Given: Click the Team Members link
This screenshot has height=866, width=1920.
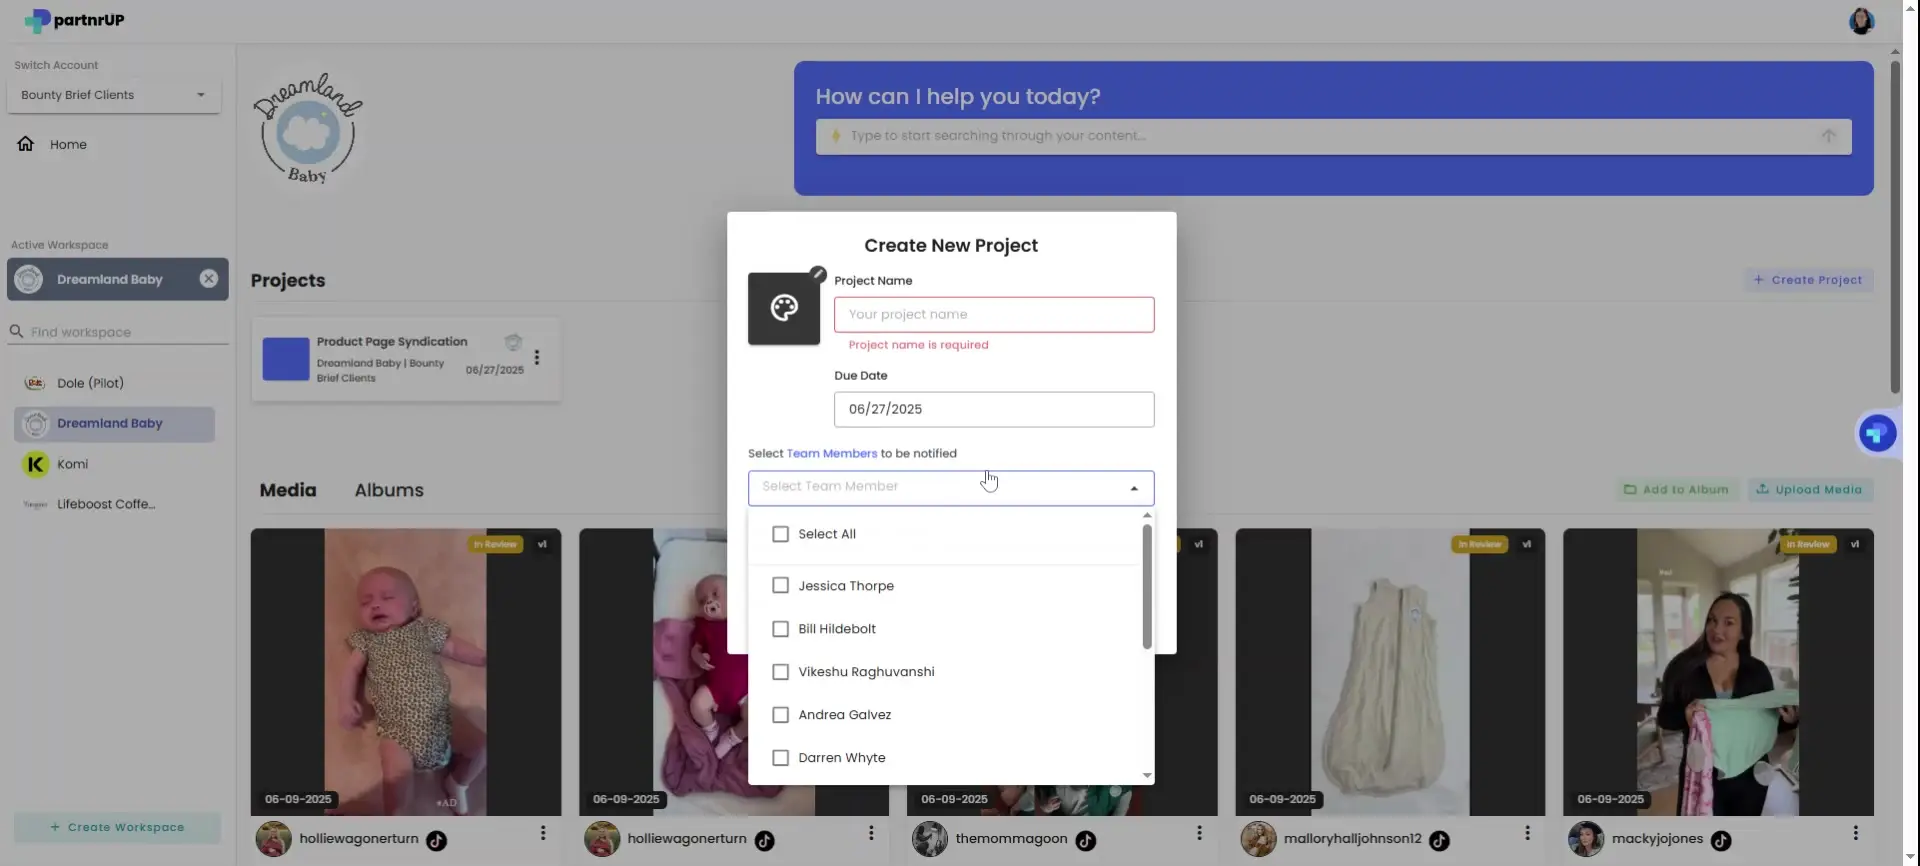Looking at the screenshot, I should [x=832, y=453].
